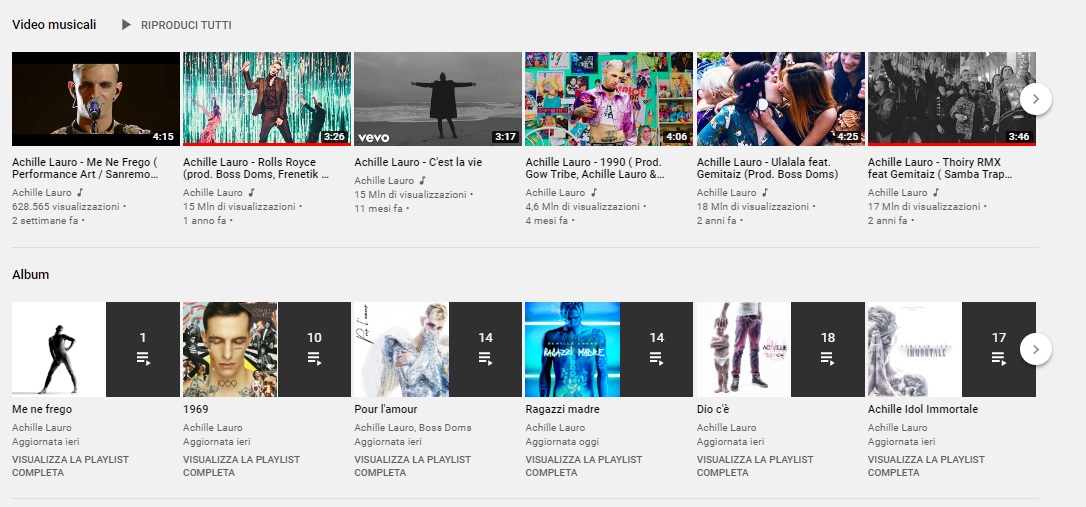Click playlist icon on Dio c'è album

point(828,358)
